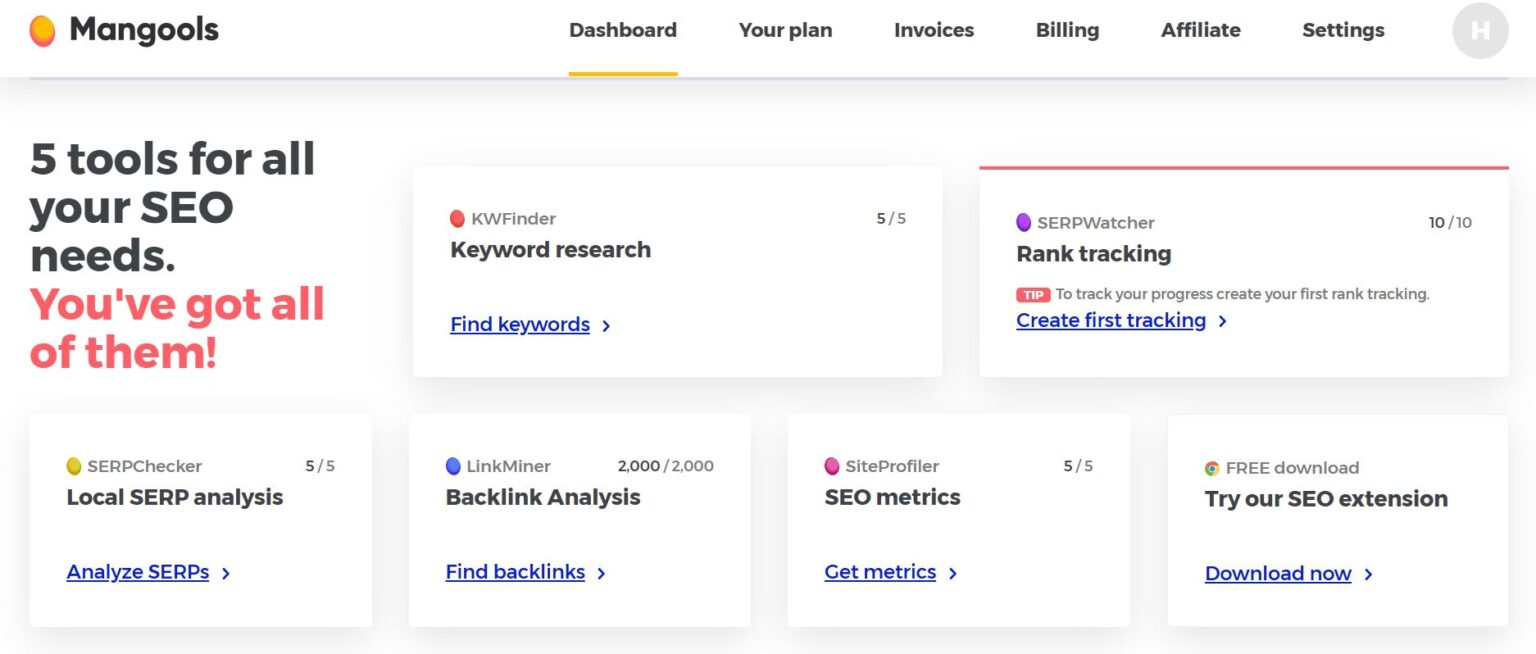Click the SERPChecker 5/5 usage counter
Image resolution: width=1536 pixels, height=654 pixels.
[x=320, y=466]
